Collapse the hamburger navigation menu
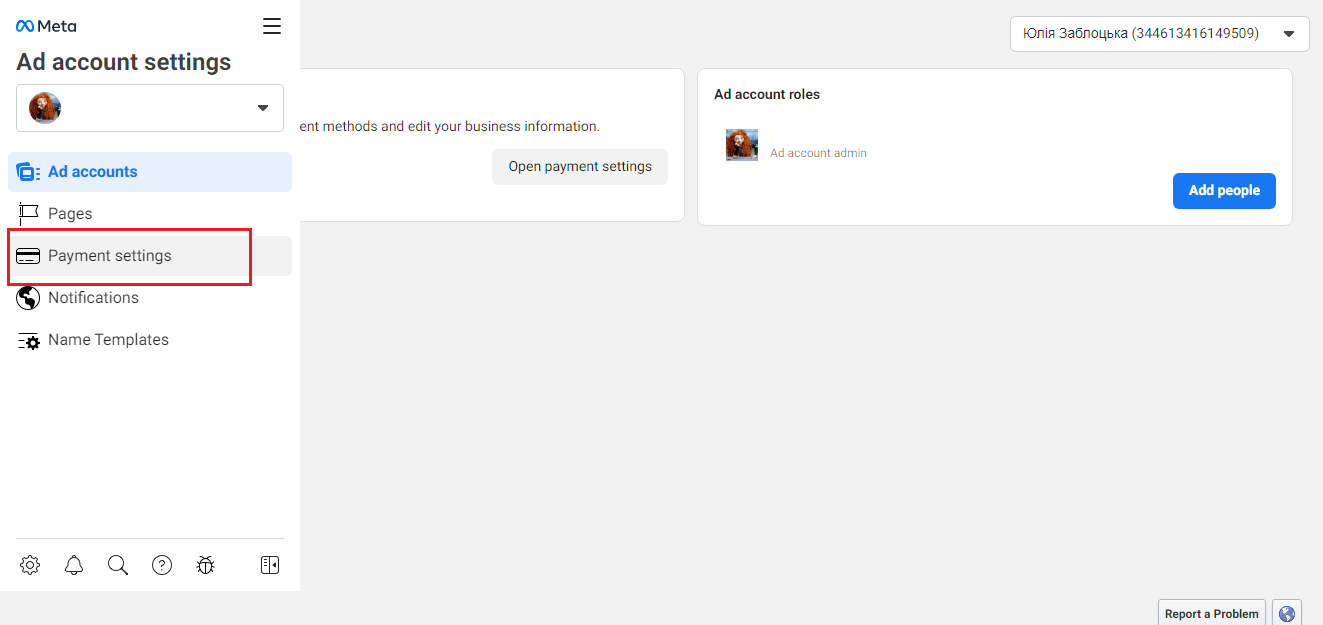The height and width of the screenshot is (625, 1323). (272, 26)
